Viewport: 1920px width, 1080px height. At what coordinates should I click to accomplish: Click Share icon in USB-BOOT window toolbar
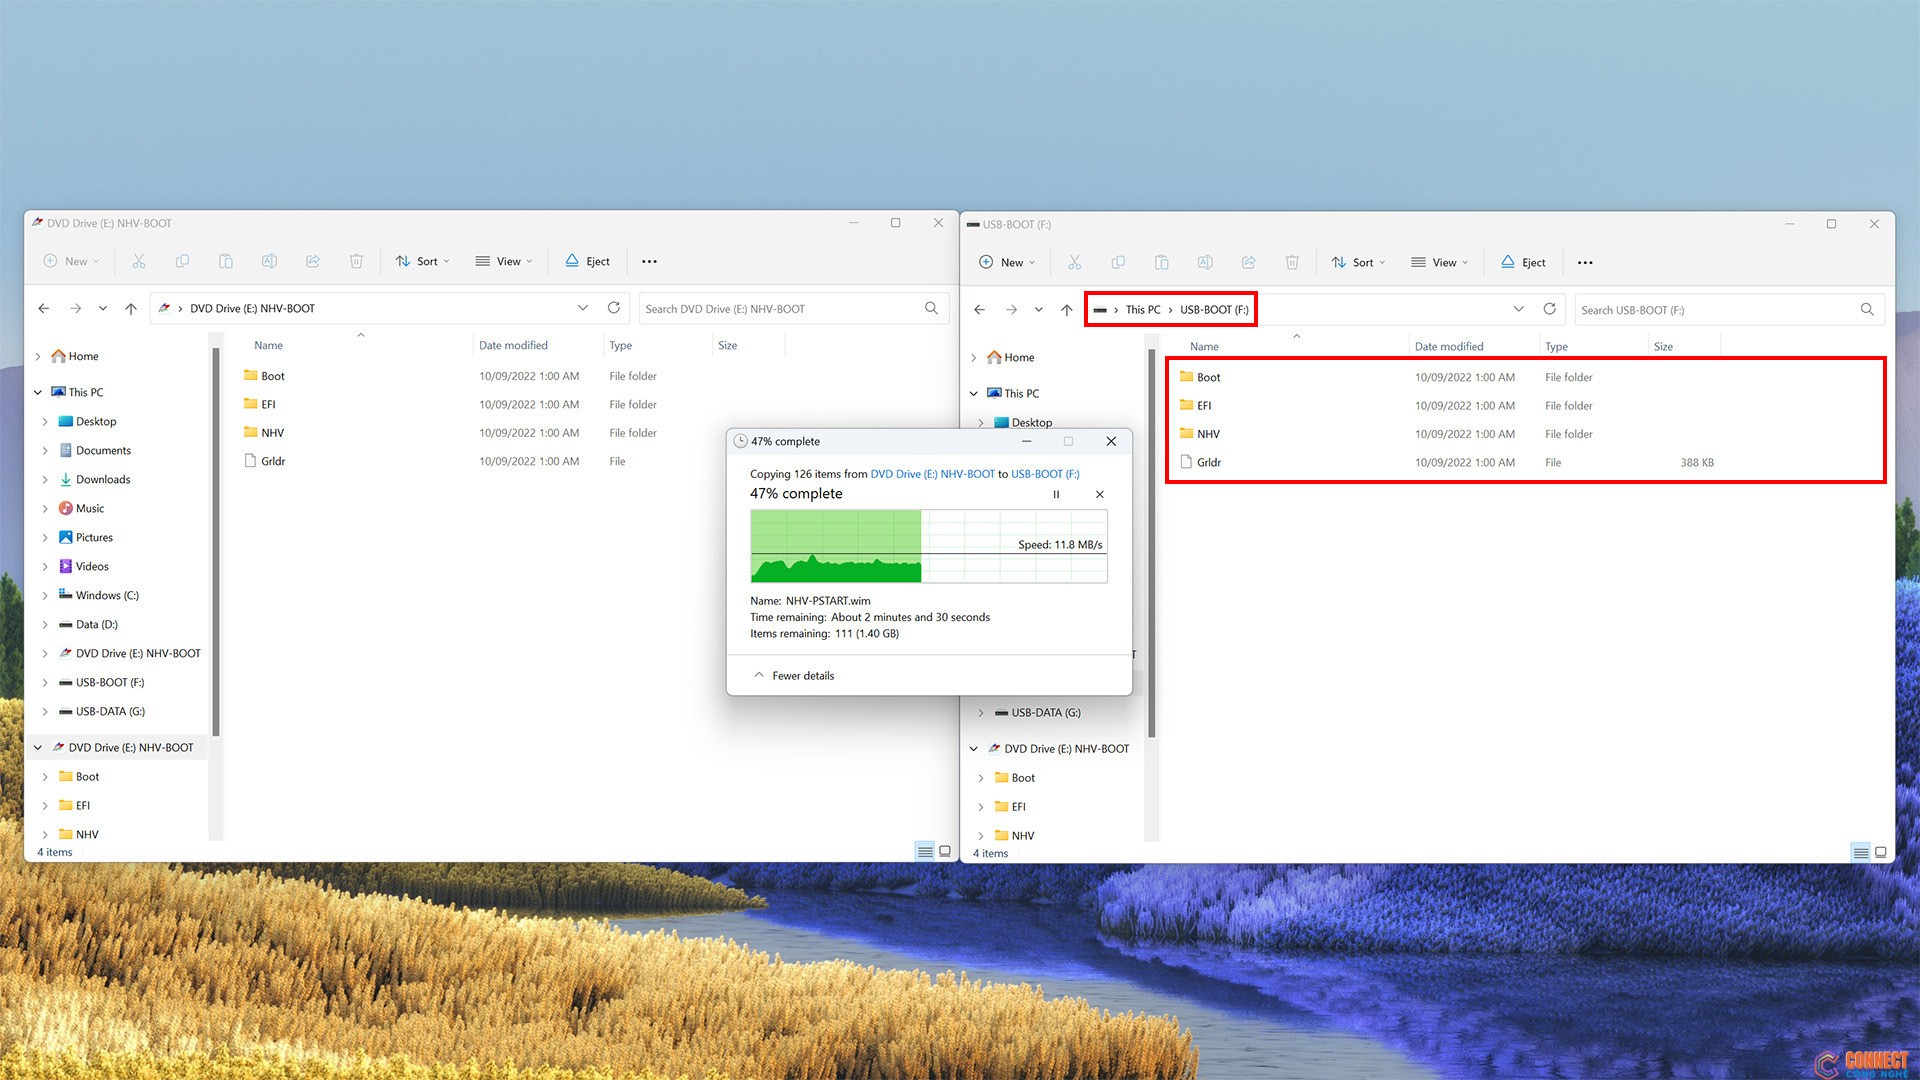click(1248, 262)
